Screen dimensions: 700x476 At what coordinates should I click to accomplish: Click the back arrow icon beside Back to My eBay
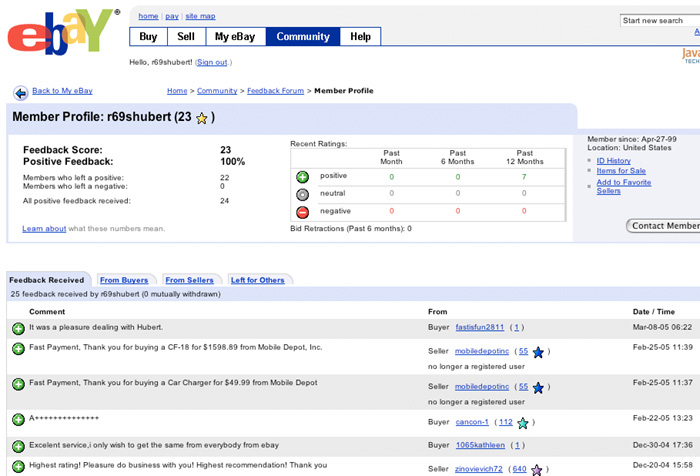pyautogui.click(x=20, y=92)
